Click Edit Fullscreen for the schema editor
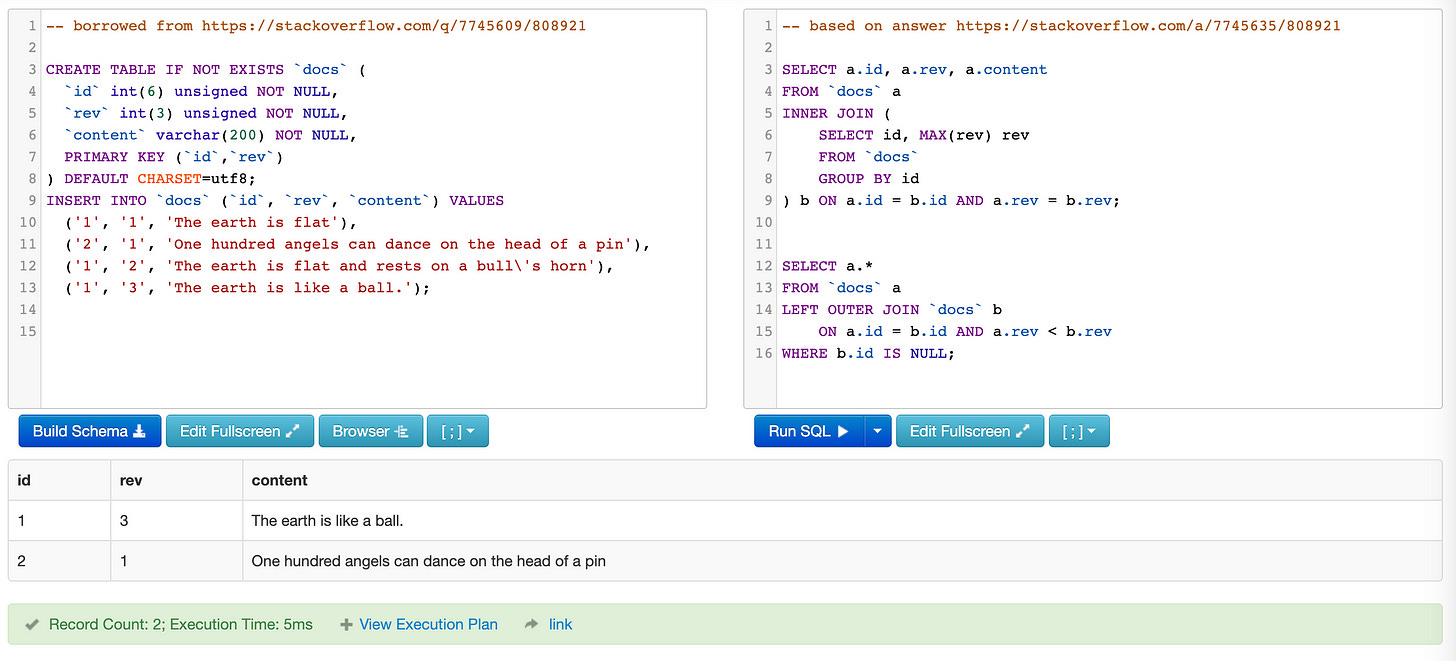The height and width of the screenshot is (661, 1456). coord(240,430)
